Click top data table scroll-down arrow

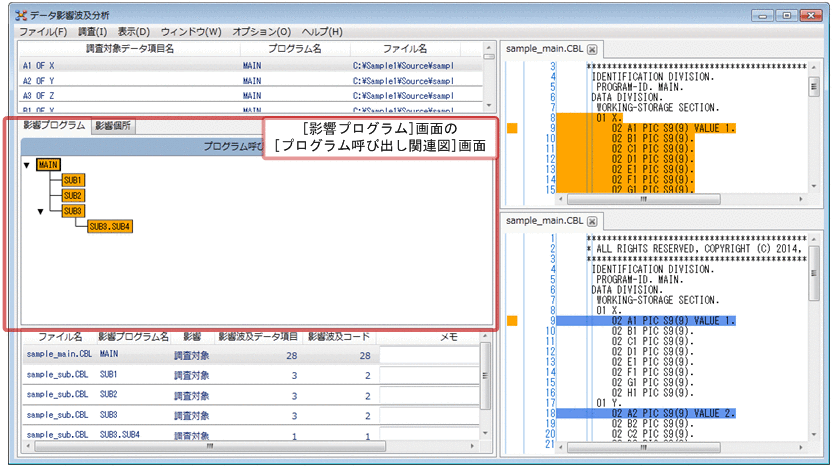(x=489, y=106)
